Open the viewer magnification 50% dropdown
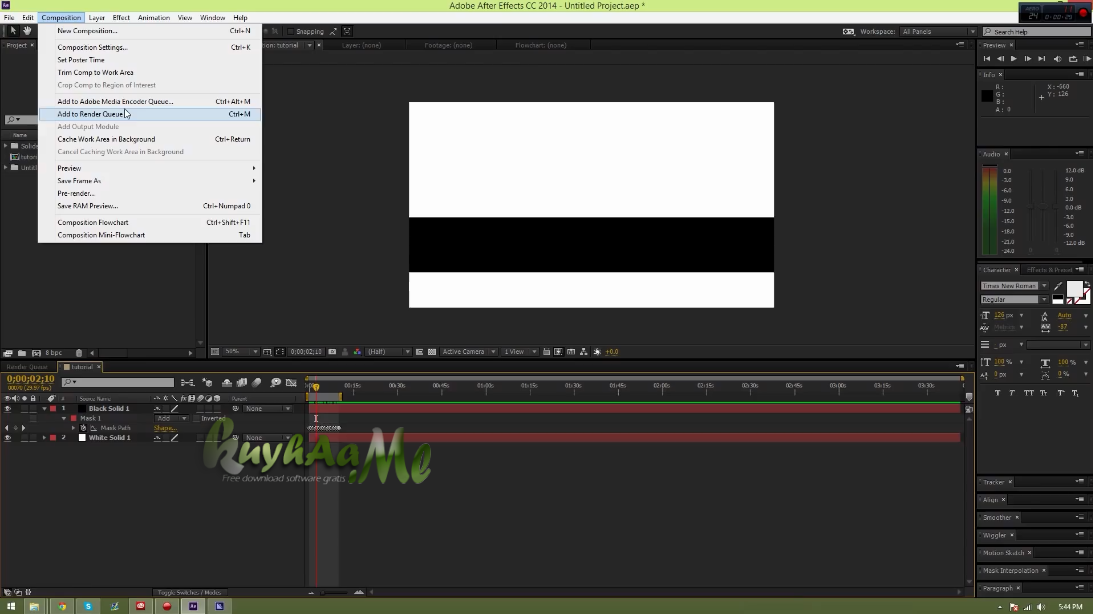Viewport: 1093px width, 614px height. coord(241,352)
